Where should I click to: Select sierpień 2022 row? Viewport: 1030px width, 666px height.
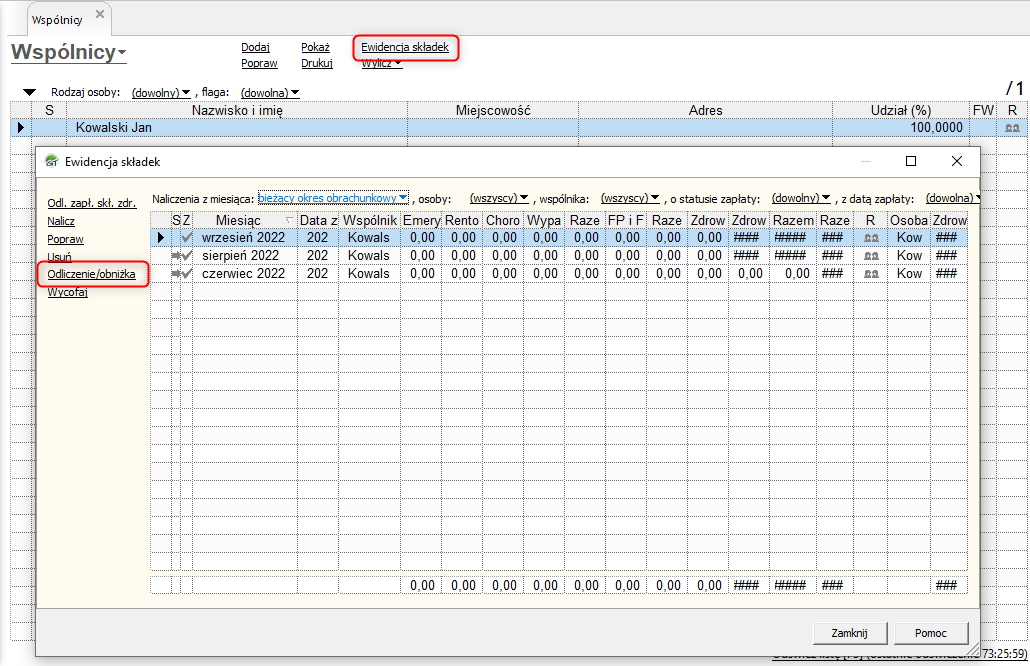[x=559, y=255]
